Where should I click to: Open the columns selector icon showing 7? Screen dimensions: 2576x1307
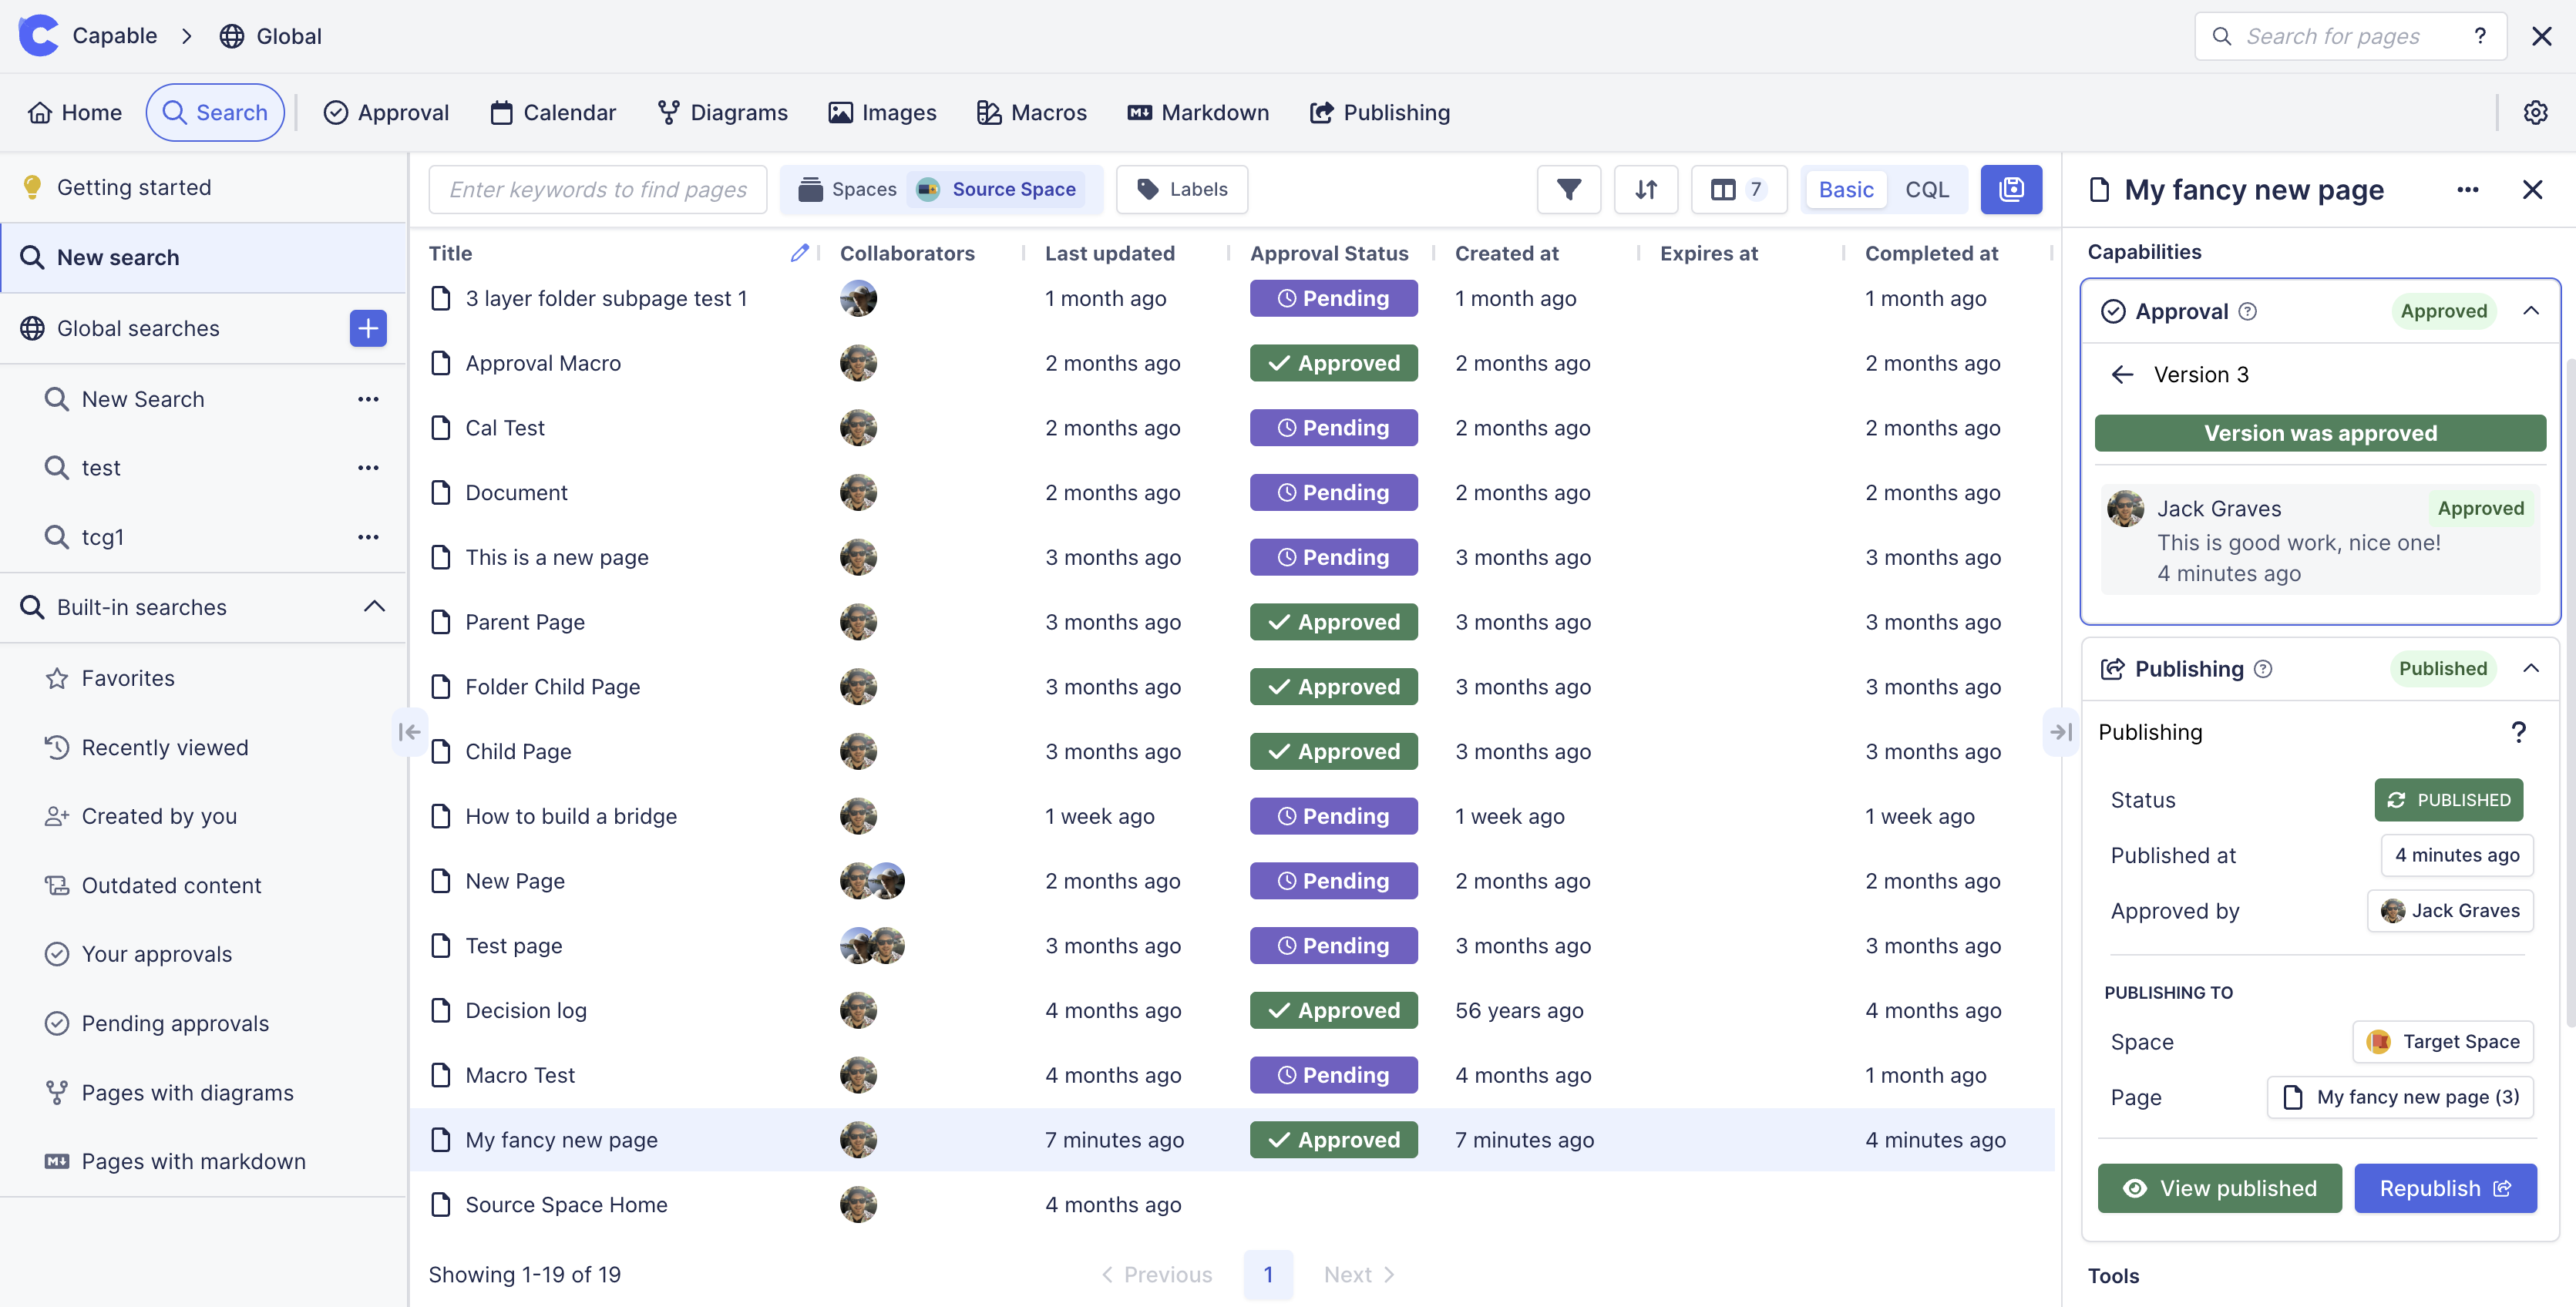(x=1738, y=189)
